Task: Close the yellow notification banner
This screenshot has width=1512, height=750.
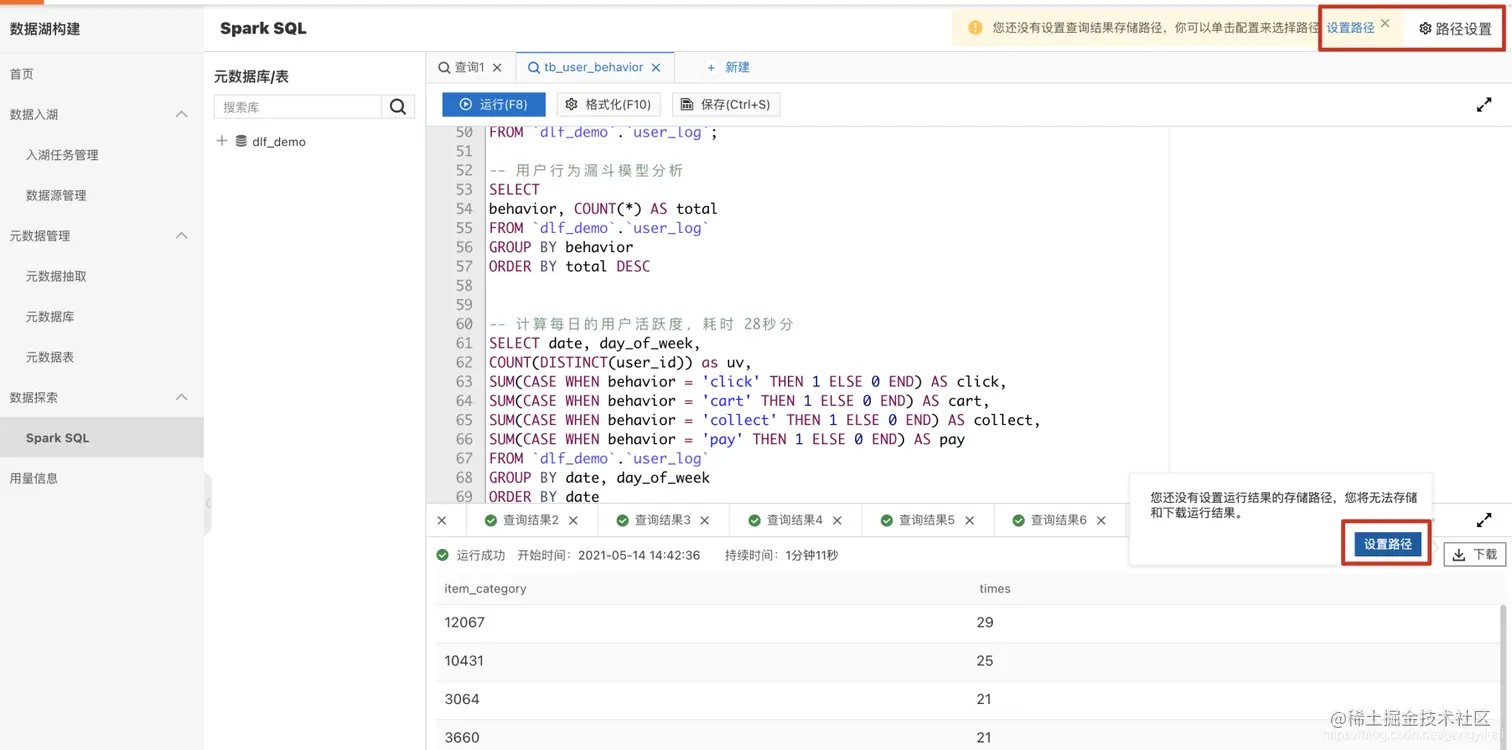Action: tap(1385, 23)
